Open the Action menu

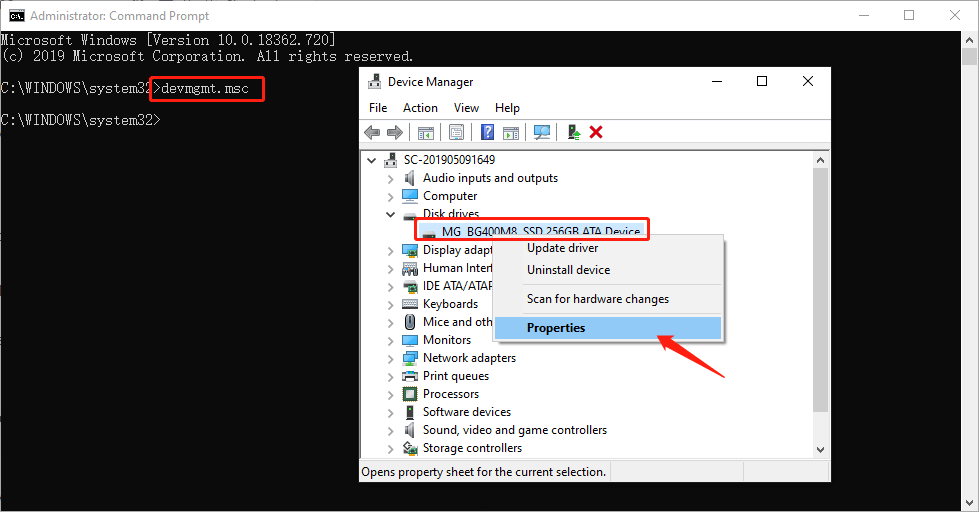[x=420, y=108]
